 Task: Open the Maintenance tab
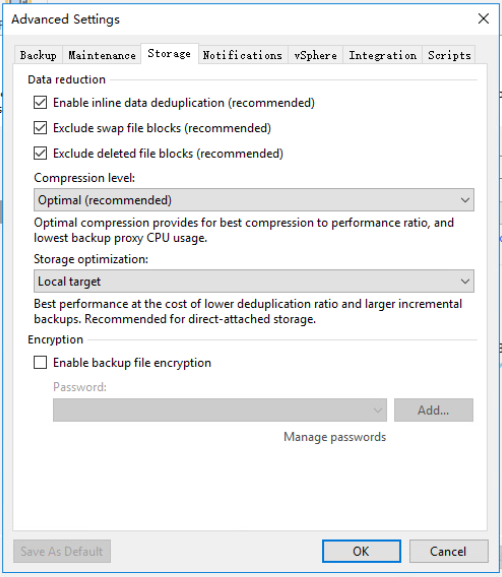pyautogui.click(x=102, y=55)
